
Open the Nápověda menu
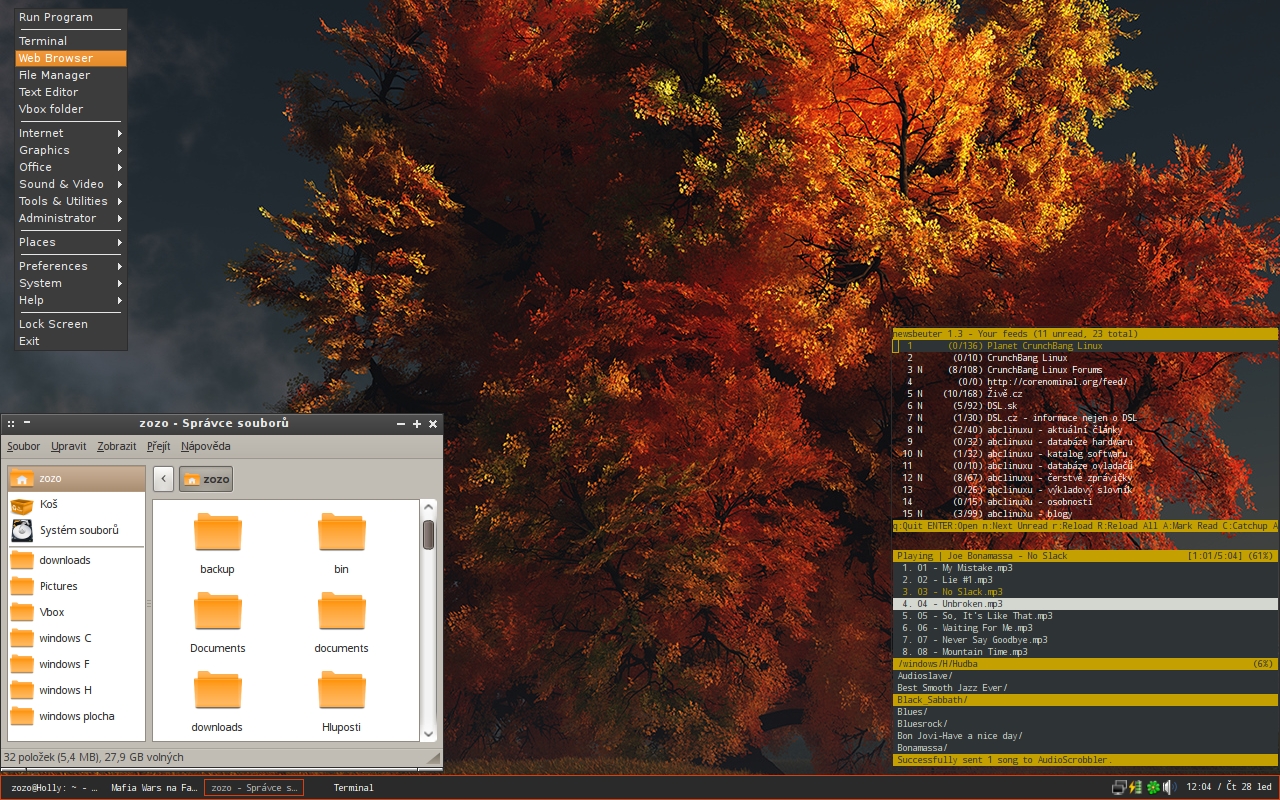point(206,446)
